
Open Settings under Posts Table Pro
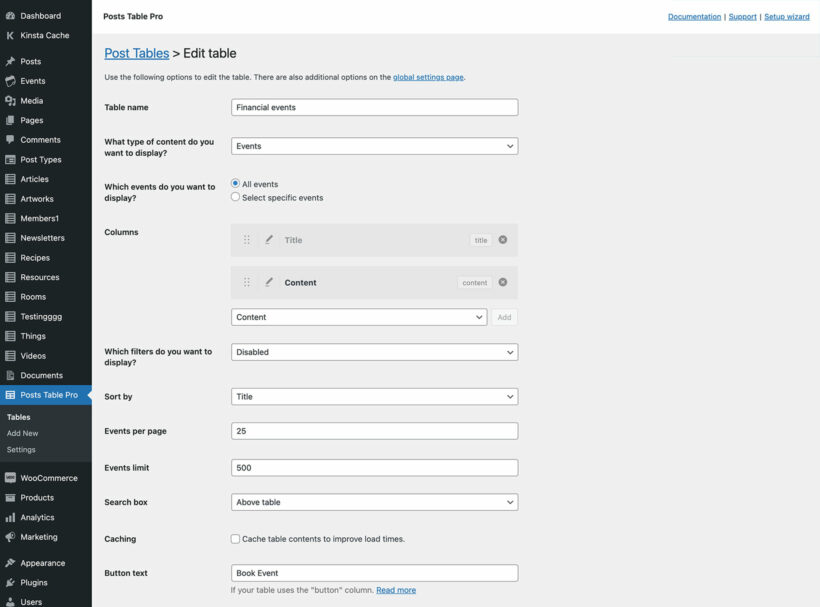pyautogui.click(x=21, y=449)
